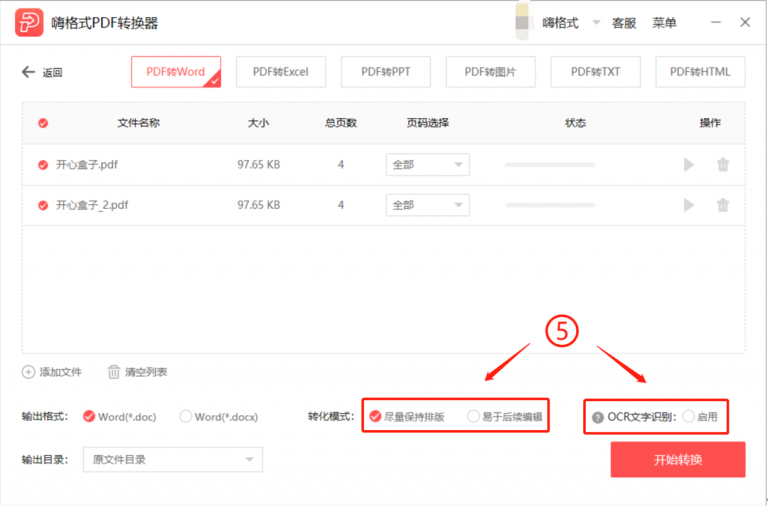Delete 开心盒子.pdf using its trash icon

tap(723, 165)
